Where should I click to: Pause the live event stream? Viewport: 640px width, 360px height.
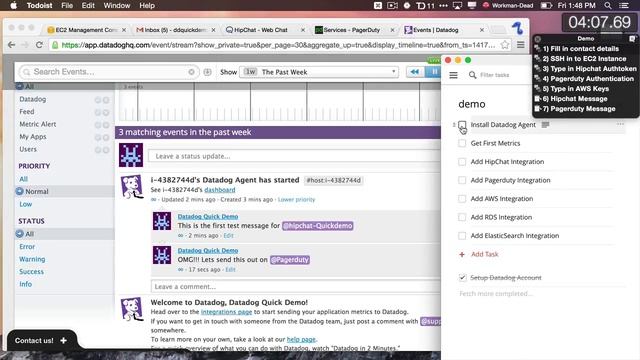433,72
